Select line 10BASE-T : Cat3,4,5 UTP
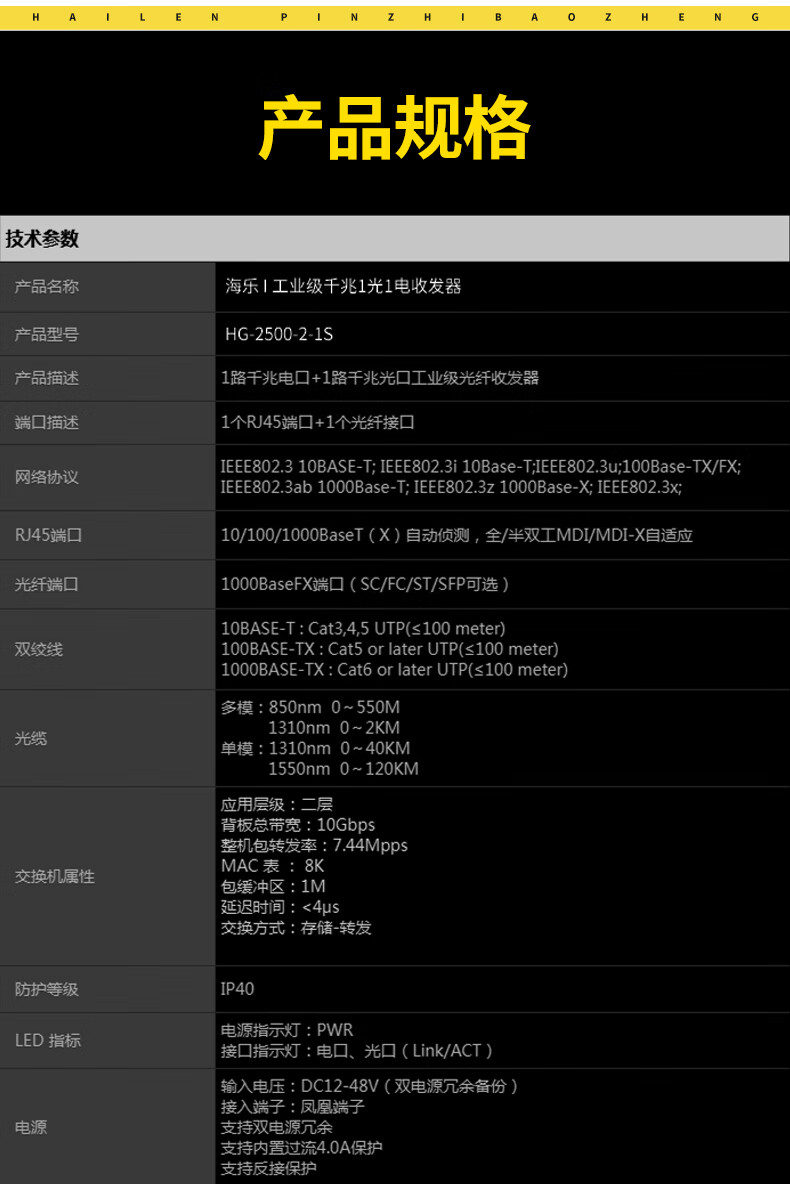The image size is (790, 1184). pyautogui.click(x=363, y=628)
